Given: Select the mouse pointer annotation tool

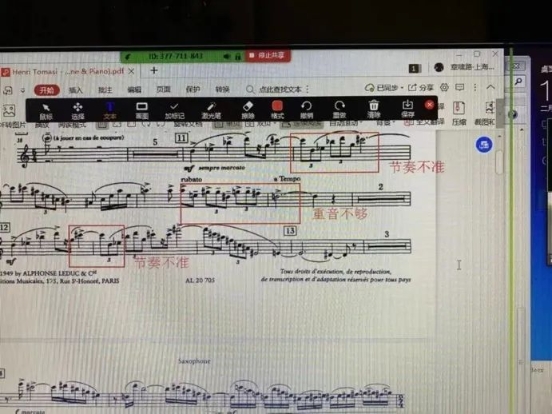Looking at the screenshot, I should 46,111.
